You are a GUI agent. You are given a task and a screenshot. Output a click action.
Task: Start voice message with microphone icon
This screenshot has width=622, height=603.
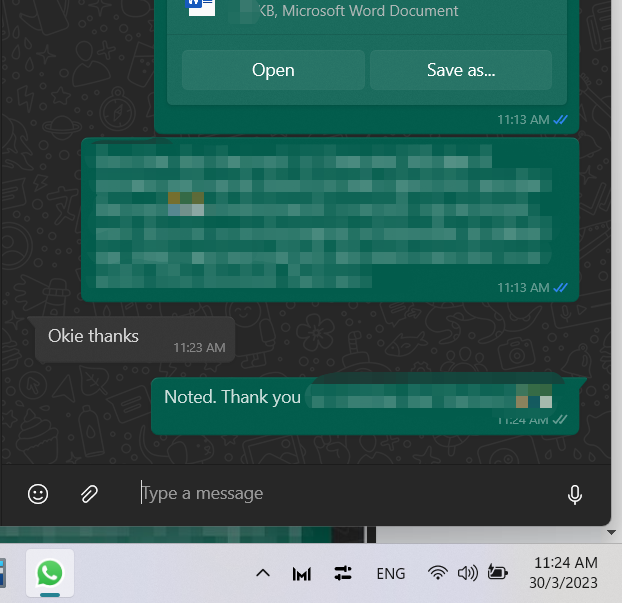574,494
